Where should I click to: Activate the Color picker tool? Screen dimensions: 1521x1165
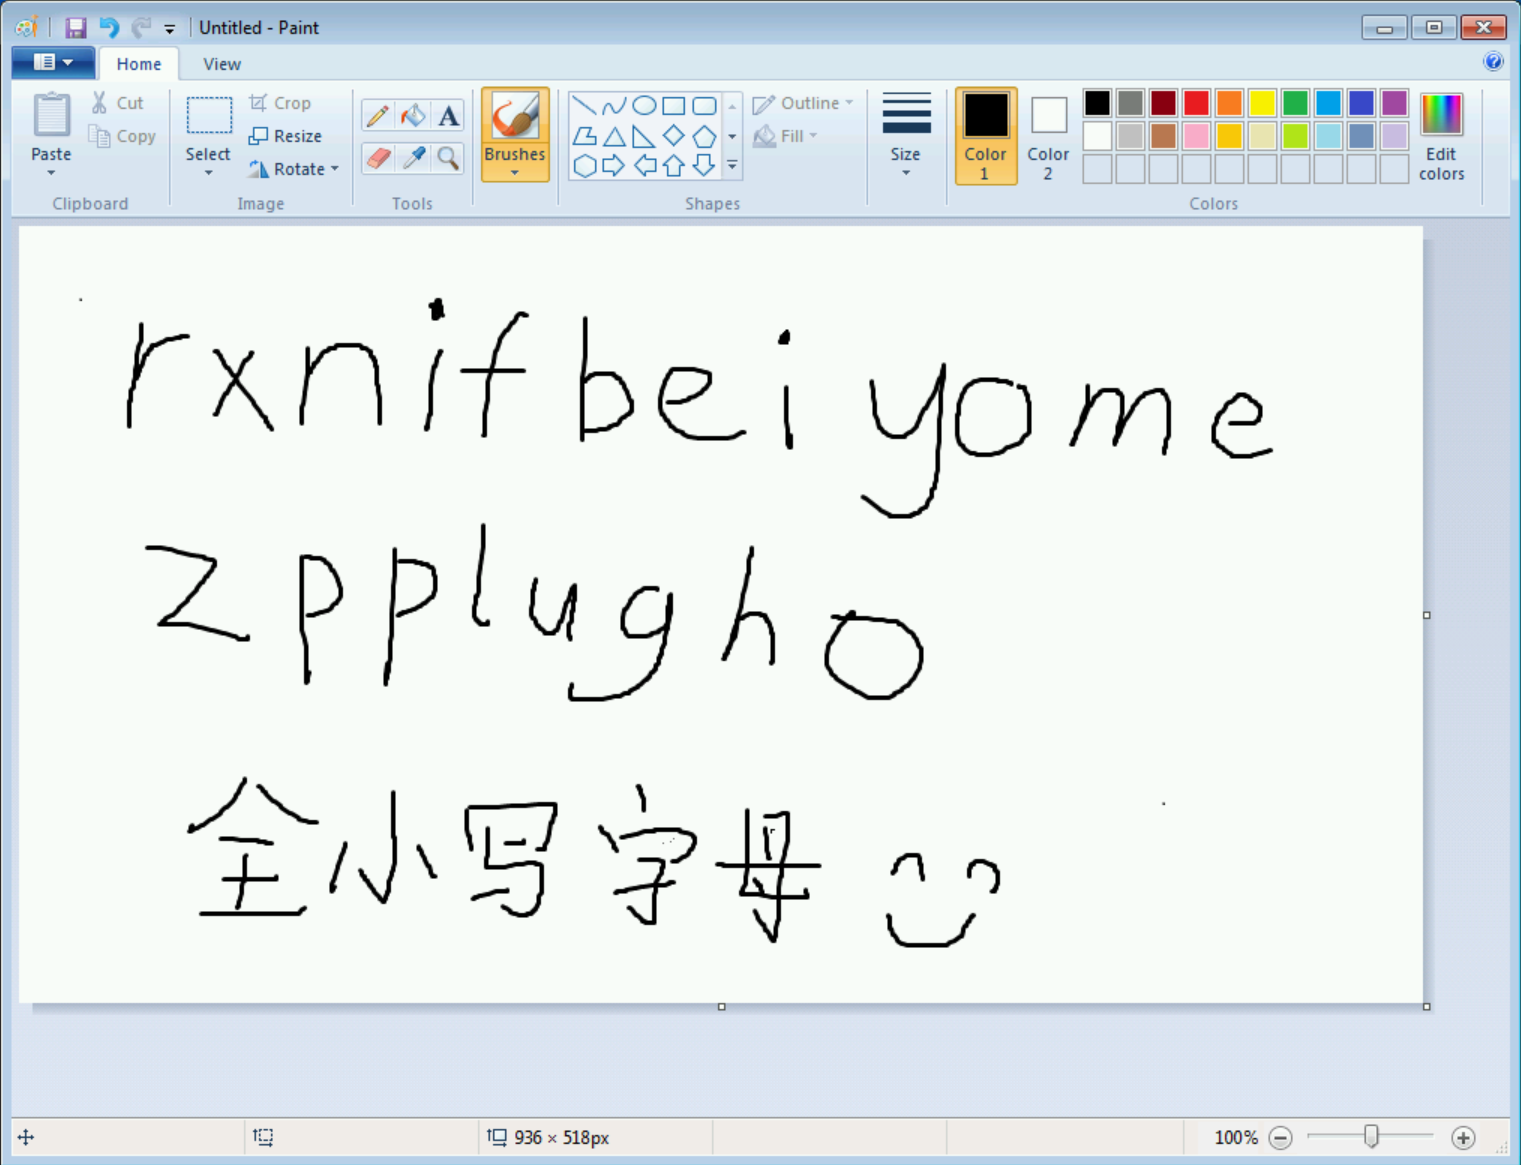coord(412,158)
